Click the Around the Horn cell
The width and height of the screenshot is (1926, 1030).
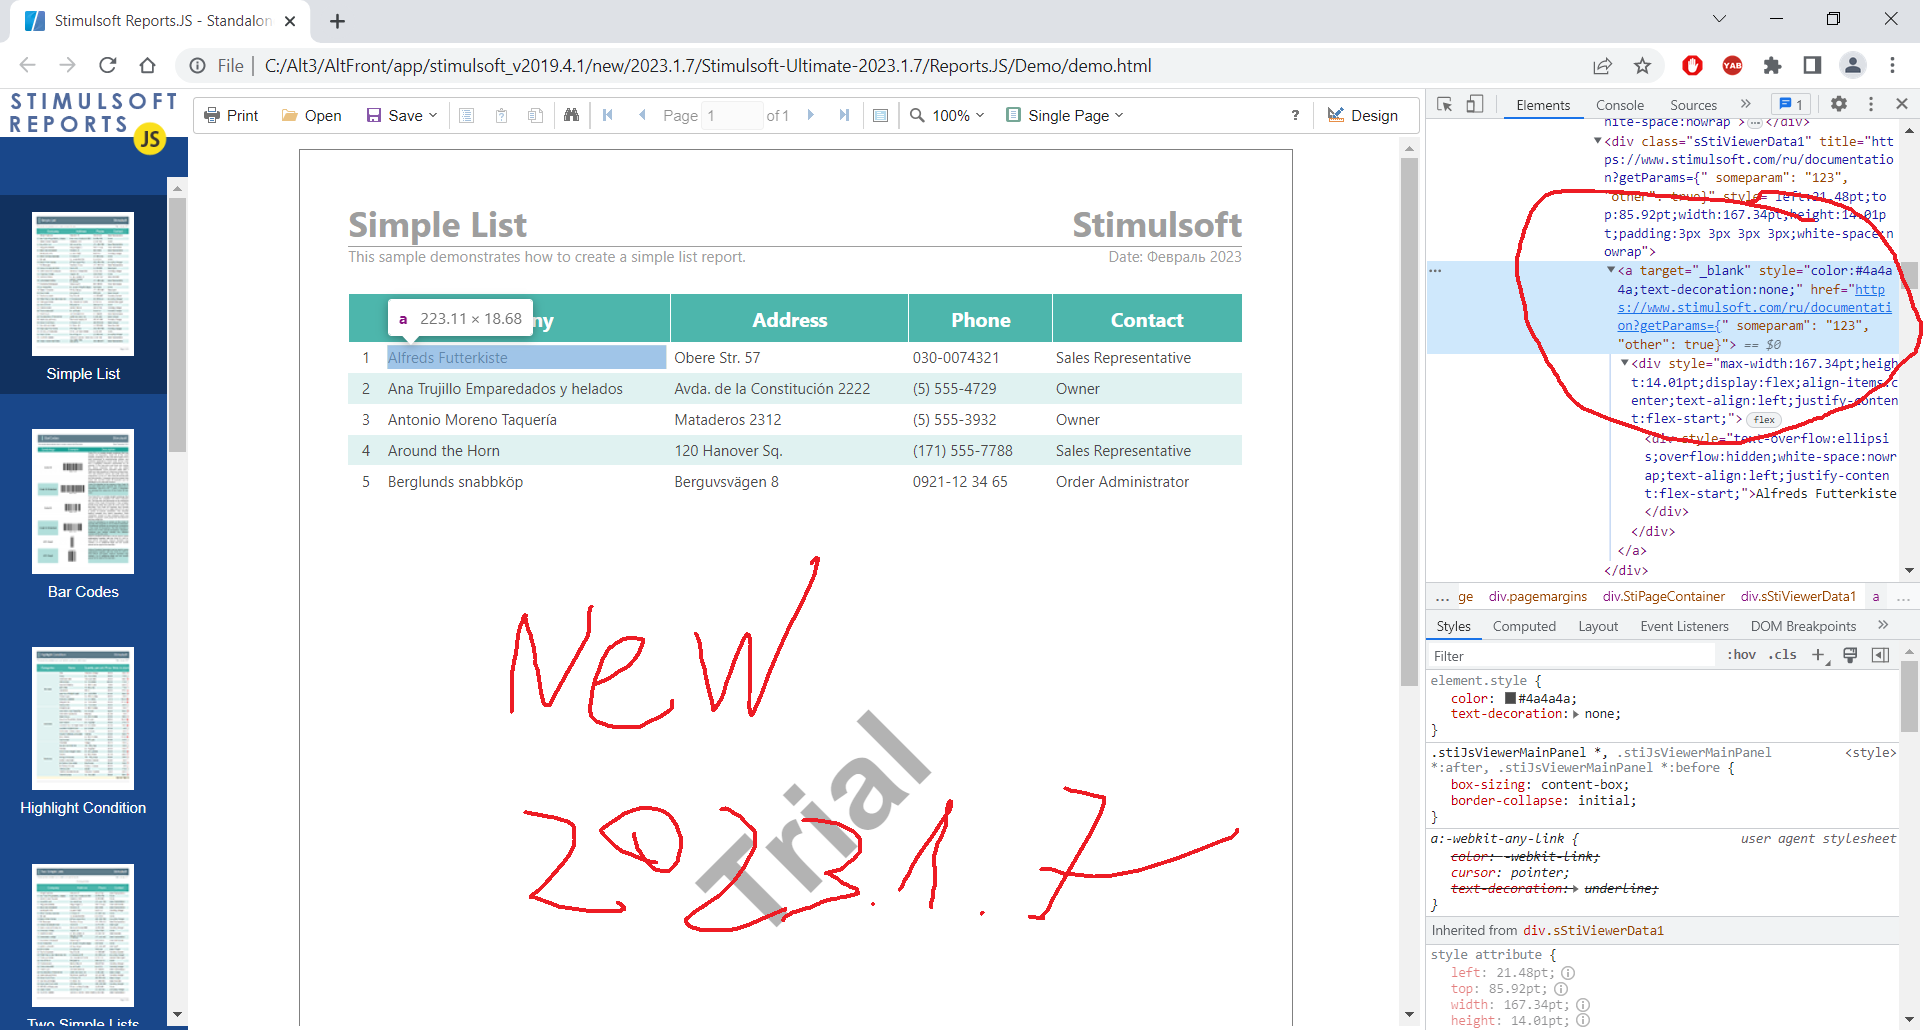444,451
